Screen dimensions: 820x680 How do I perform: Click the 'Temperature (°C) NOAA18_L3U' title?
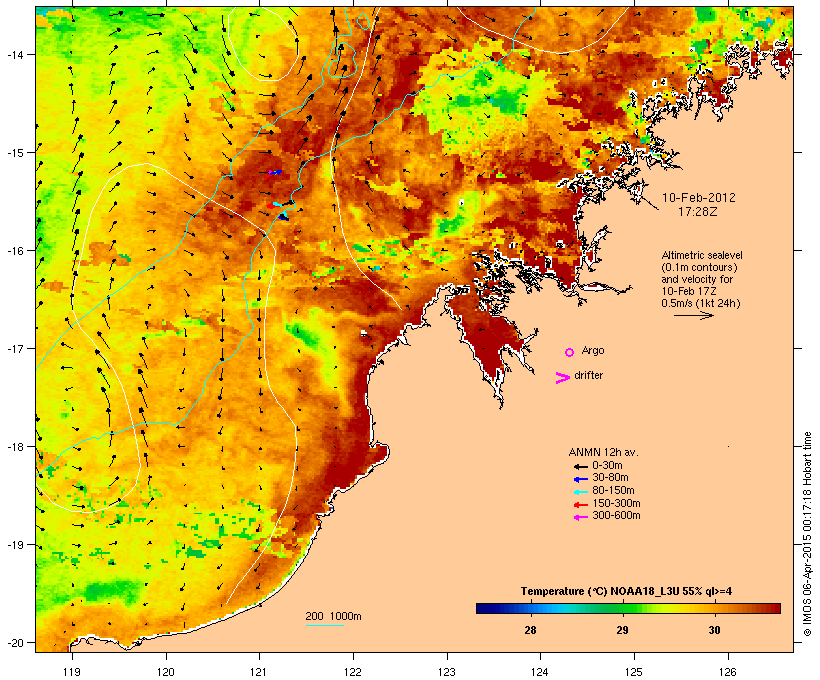pyautogui.click(x=595, y=591)
